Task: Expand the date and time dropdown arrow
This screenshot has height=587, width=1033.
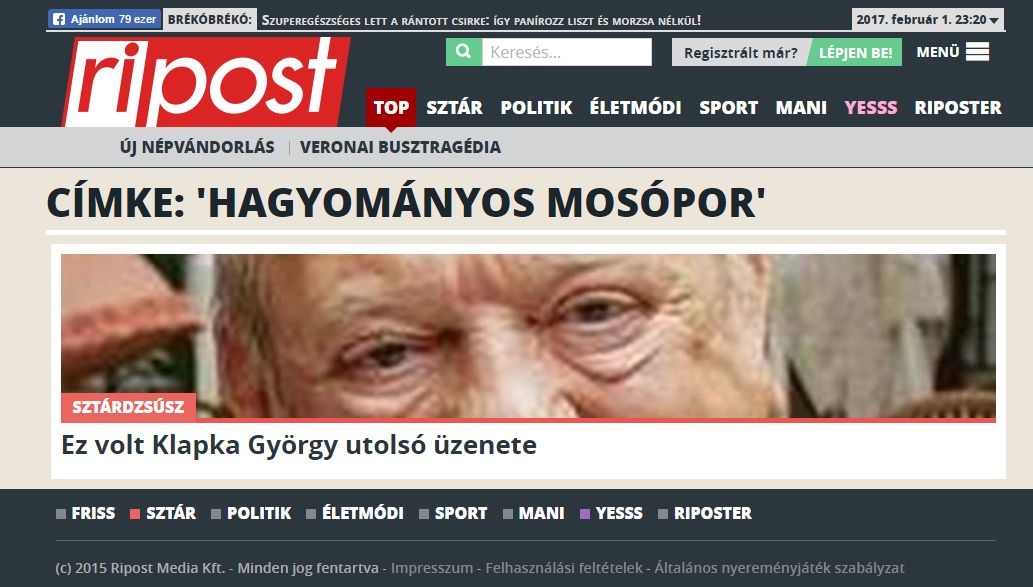Action: (994, 20)
